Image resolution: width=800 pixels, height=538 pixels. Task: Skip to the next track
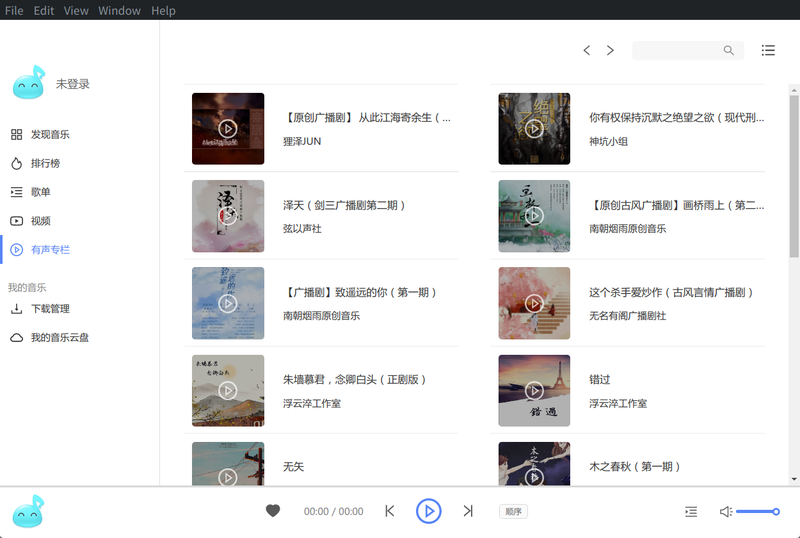(467, 511)
